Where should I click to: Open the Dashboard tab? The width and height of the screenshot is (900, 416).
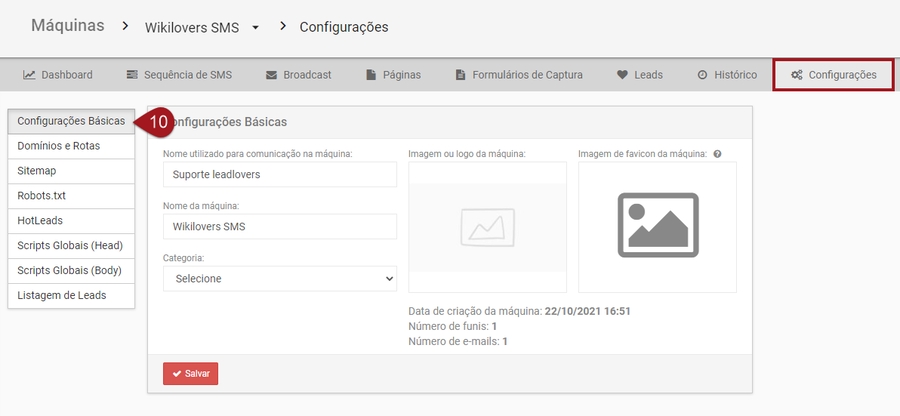[58, 75]
